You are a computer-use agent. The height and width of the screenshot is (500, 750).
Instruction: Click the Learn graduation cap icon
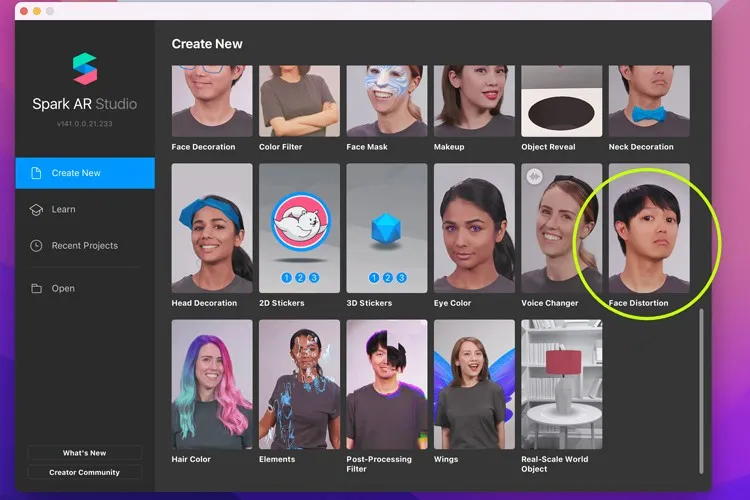36,209
